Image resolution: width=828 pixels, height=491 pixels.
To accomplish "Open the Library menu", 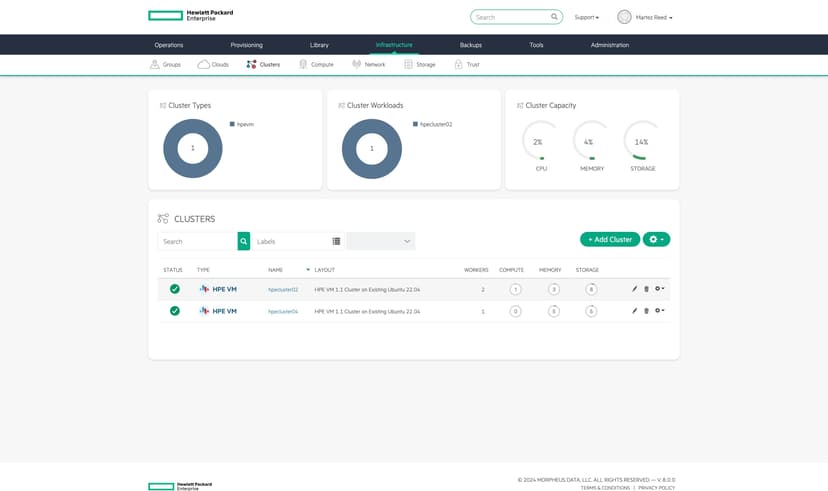I will (x=319, y=45).
